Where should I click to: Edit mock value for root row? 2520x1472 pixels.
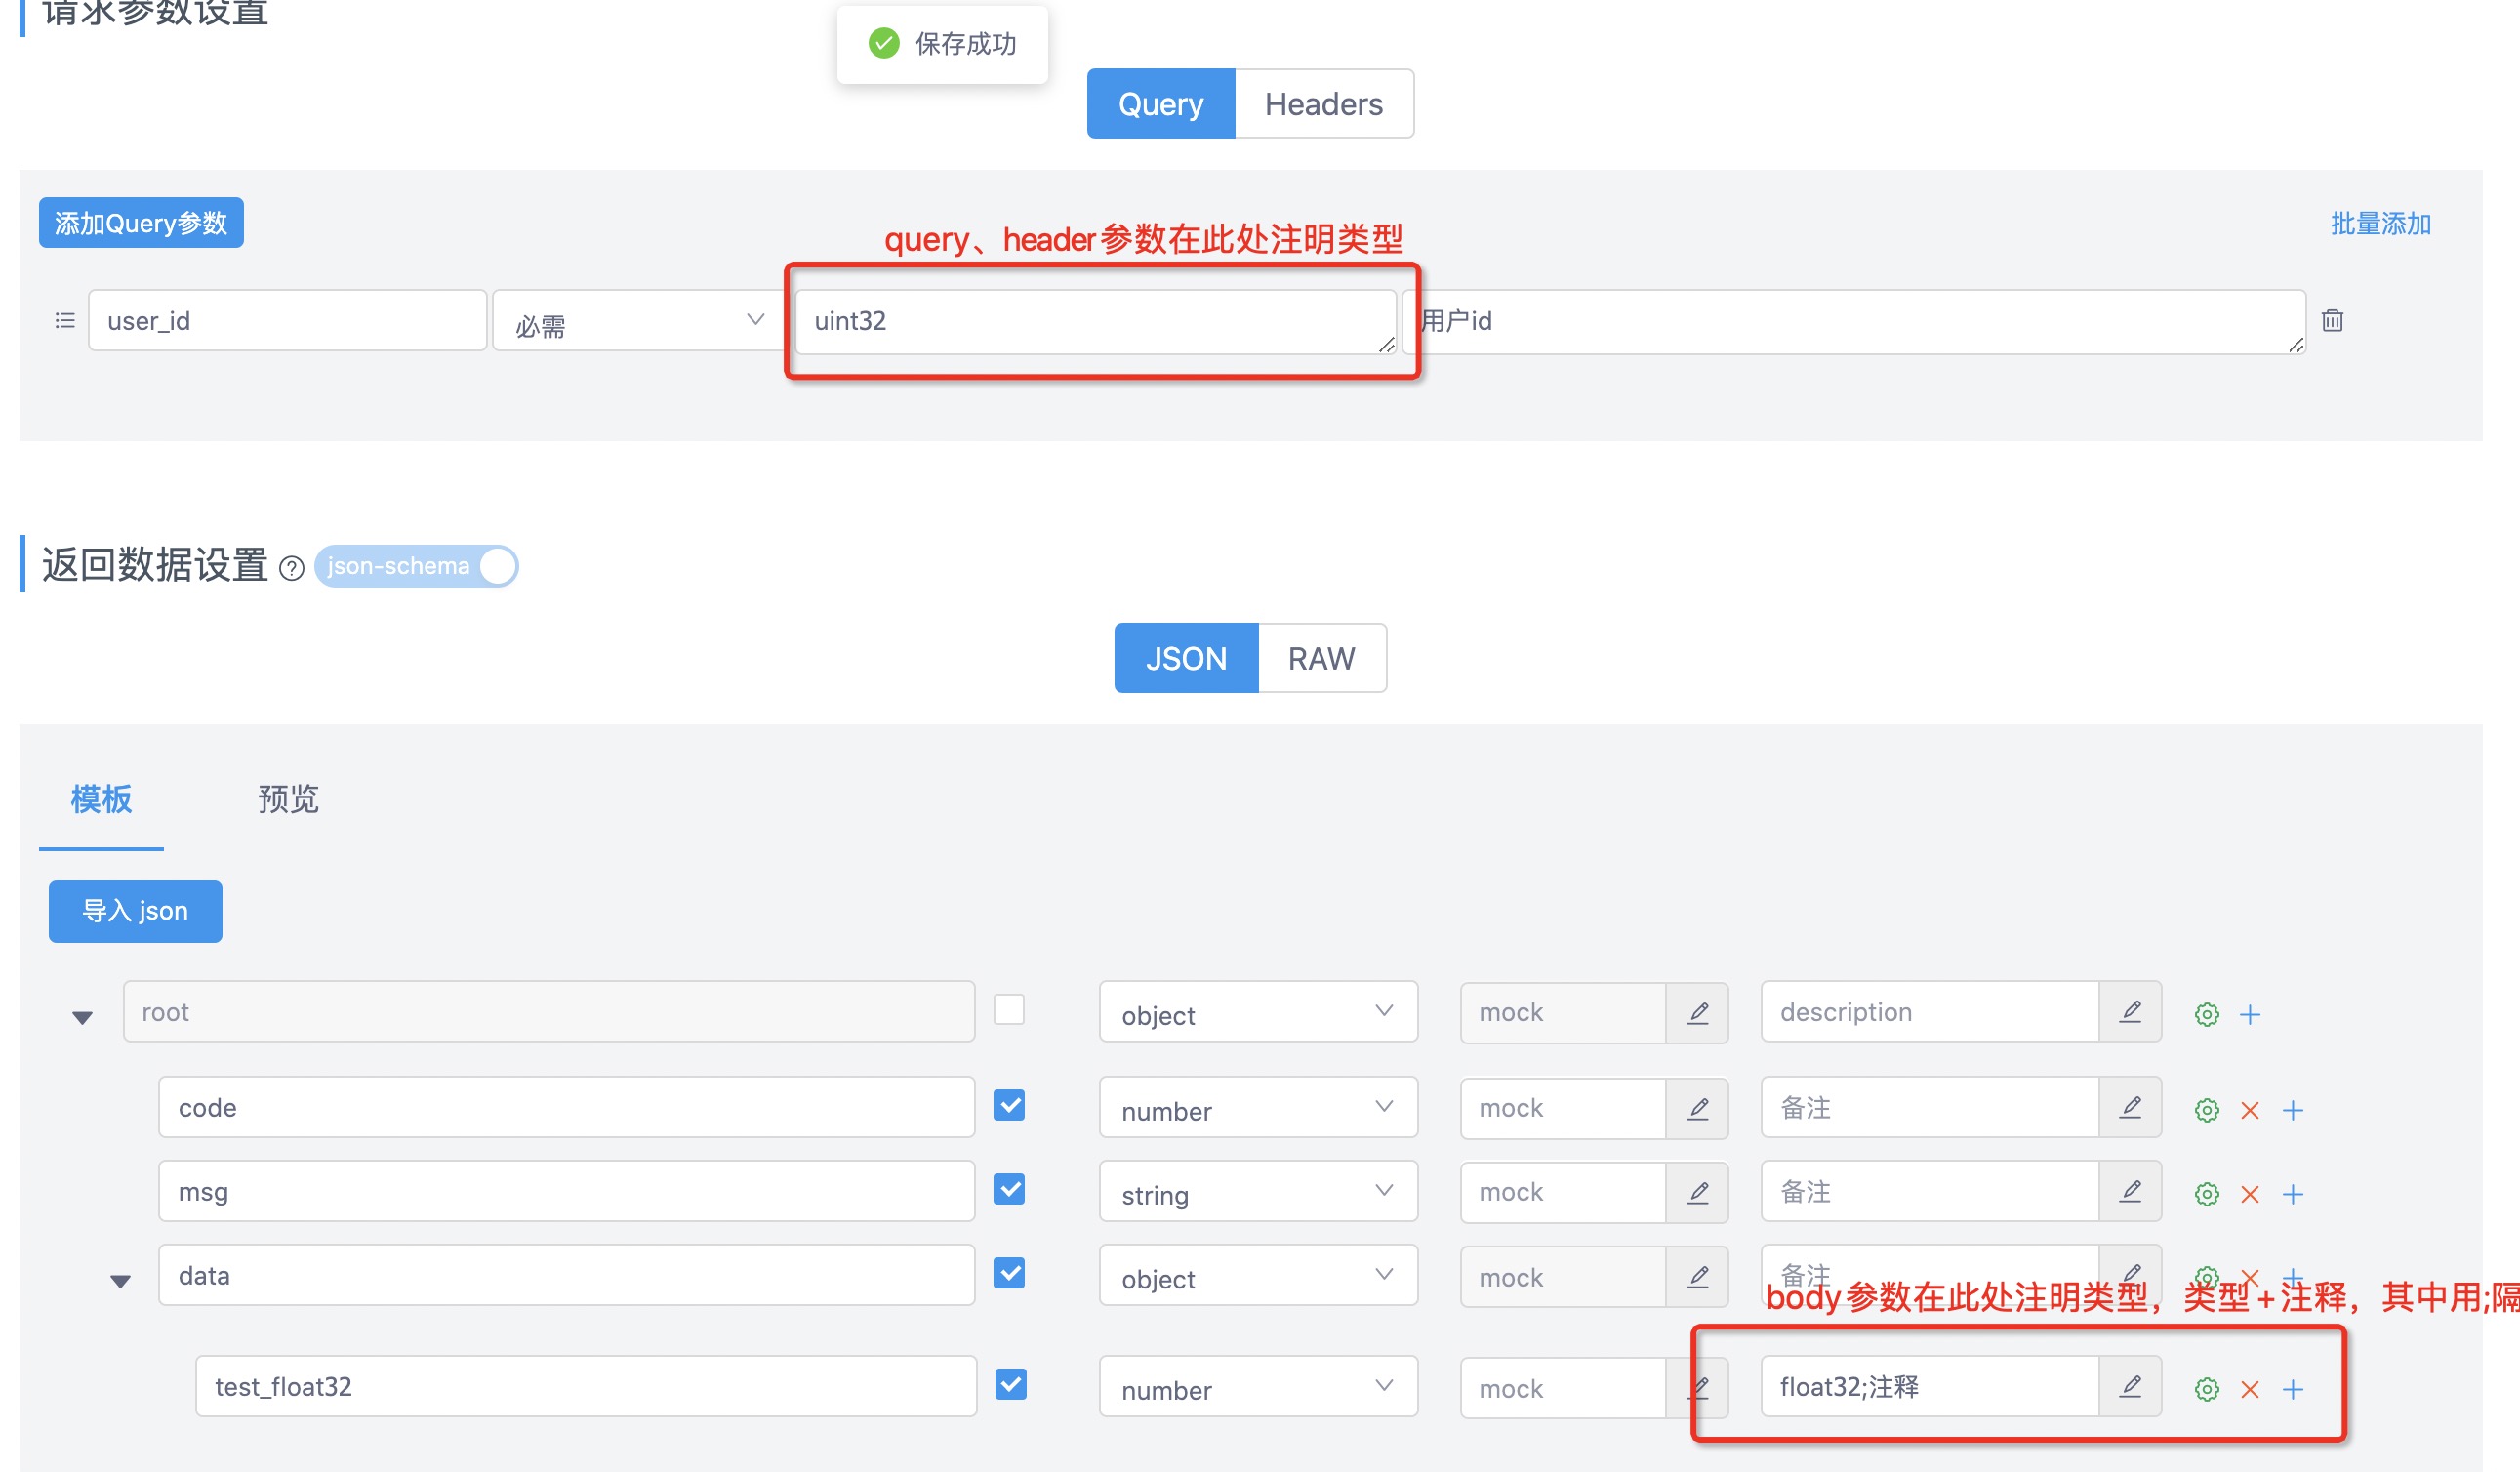tap(1697, 1013)
